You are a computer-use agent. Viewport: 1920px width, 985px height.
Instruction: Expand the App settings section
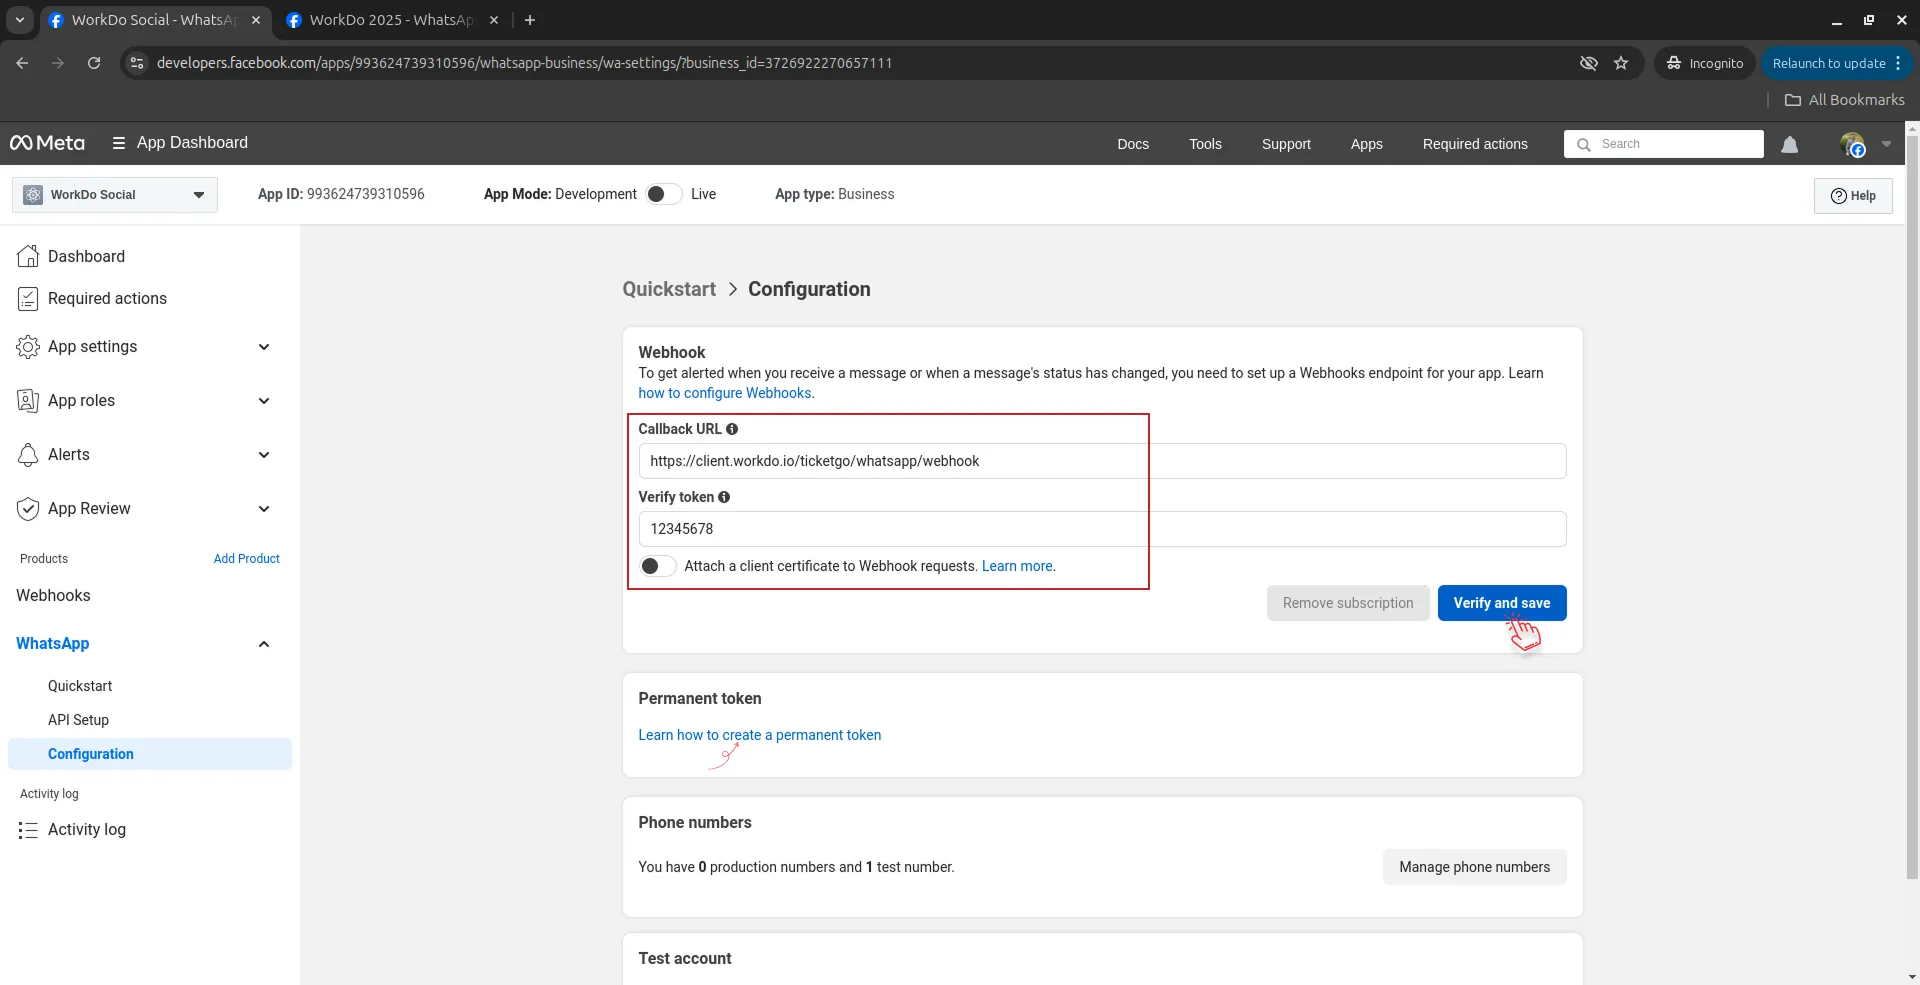[264, 347]
